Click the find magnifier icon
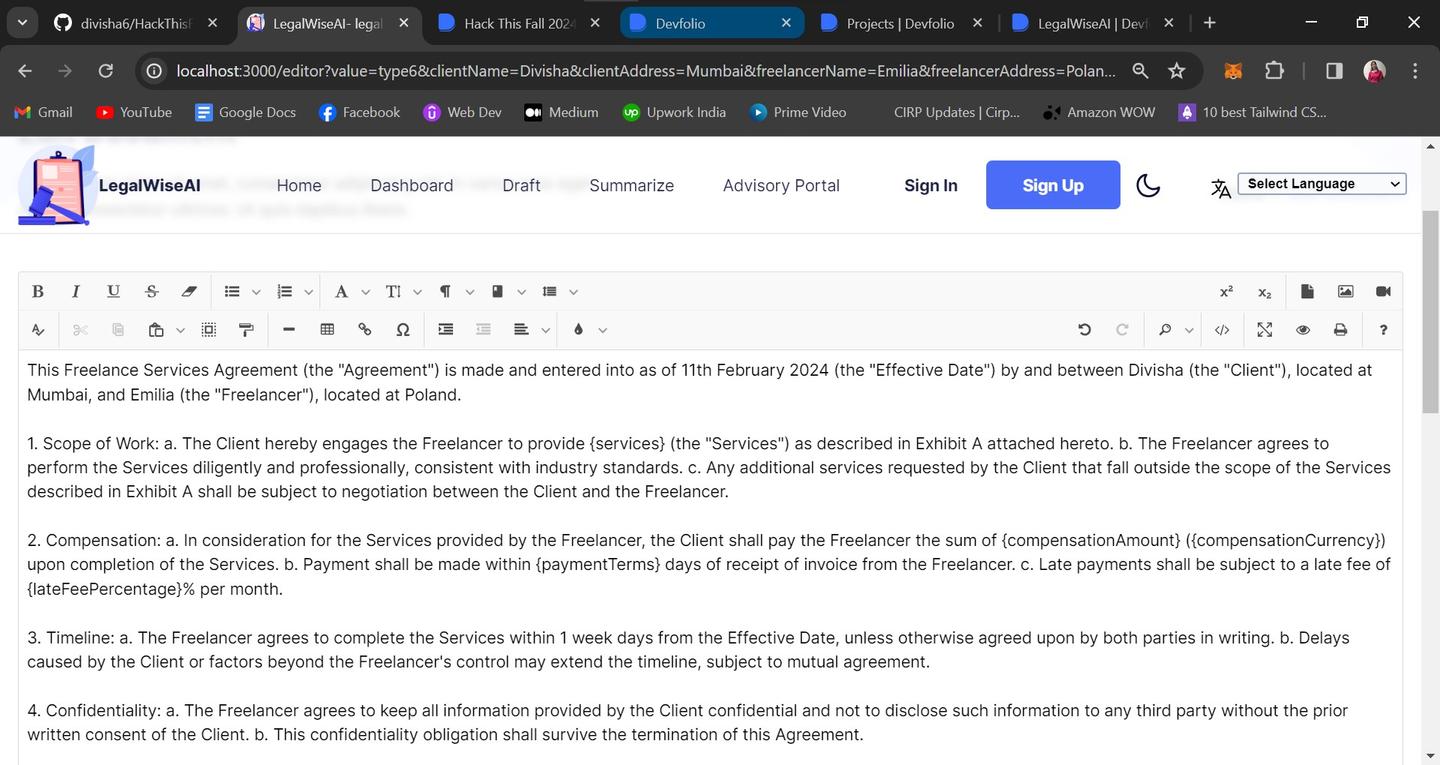1440x765 pixels. (1165, 329)
